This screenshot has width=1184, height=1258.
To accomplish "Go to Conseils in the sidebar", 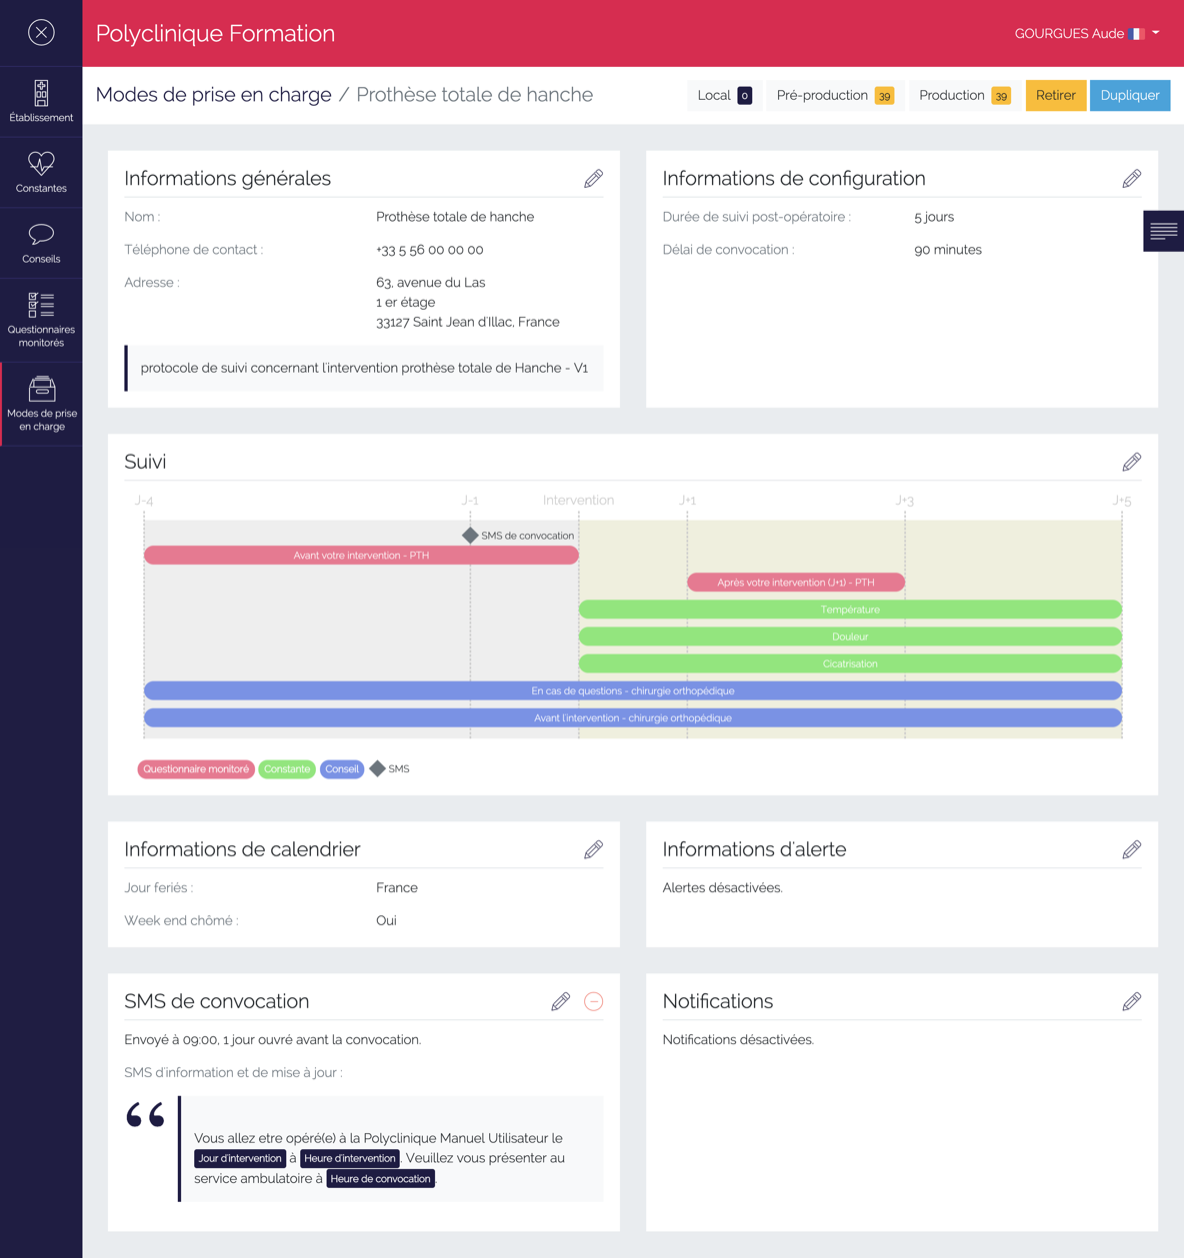I will [41, 243].
